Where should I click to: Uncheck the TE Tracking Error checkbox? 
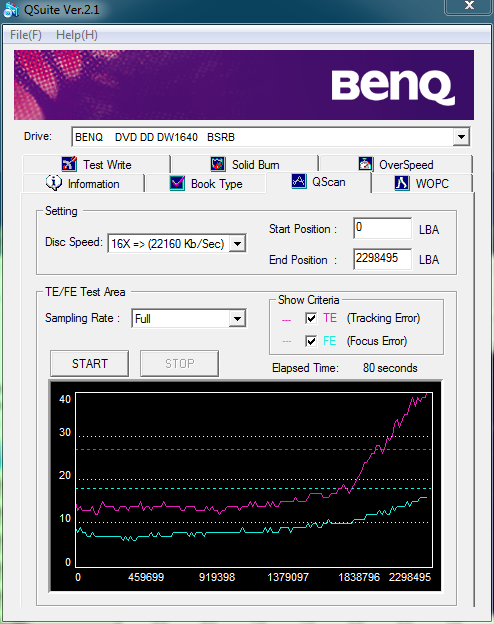(x=311, y=318)
